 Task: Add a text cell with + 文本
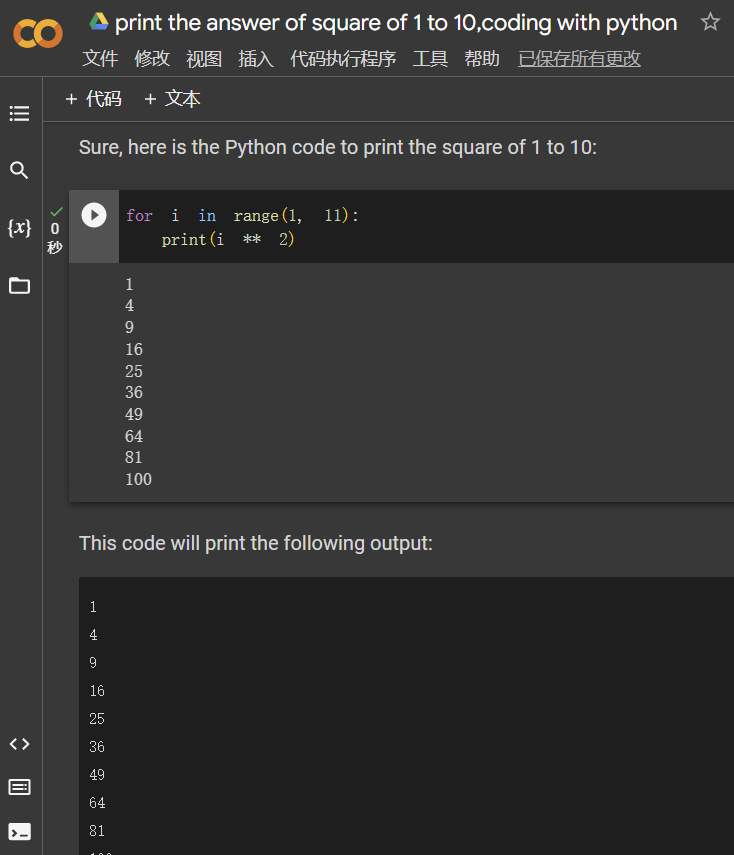click(x=172, y=99)
